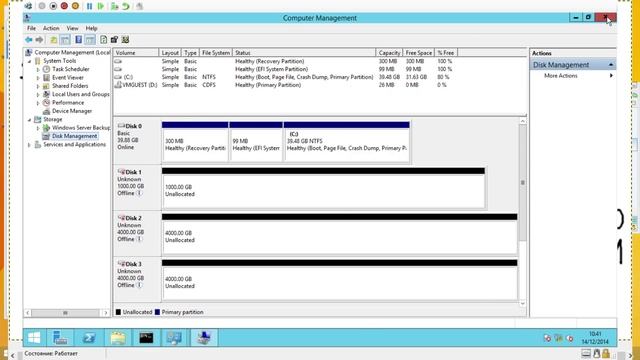Image resolution: width=640 pixels, height=360 pixels.
Task: Click the Revert icon in VM toolbar
Action: (x=126, y=6)
